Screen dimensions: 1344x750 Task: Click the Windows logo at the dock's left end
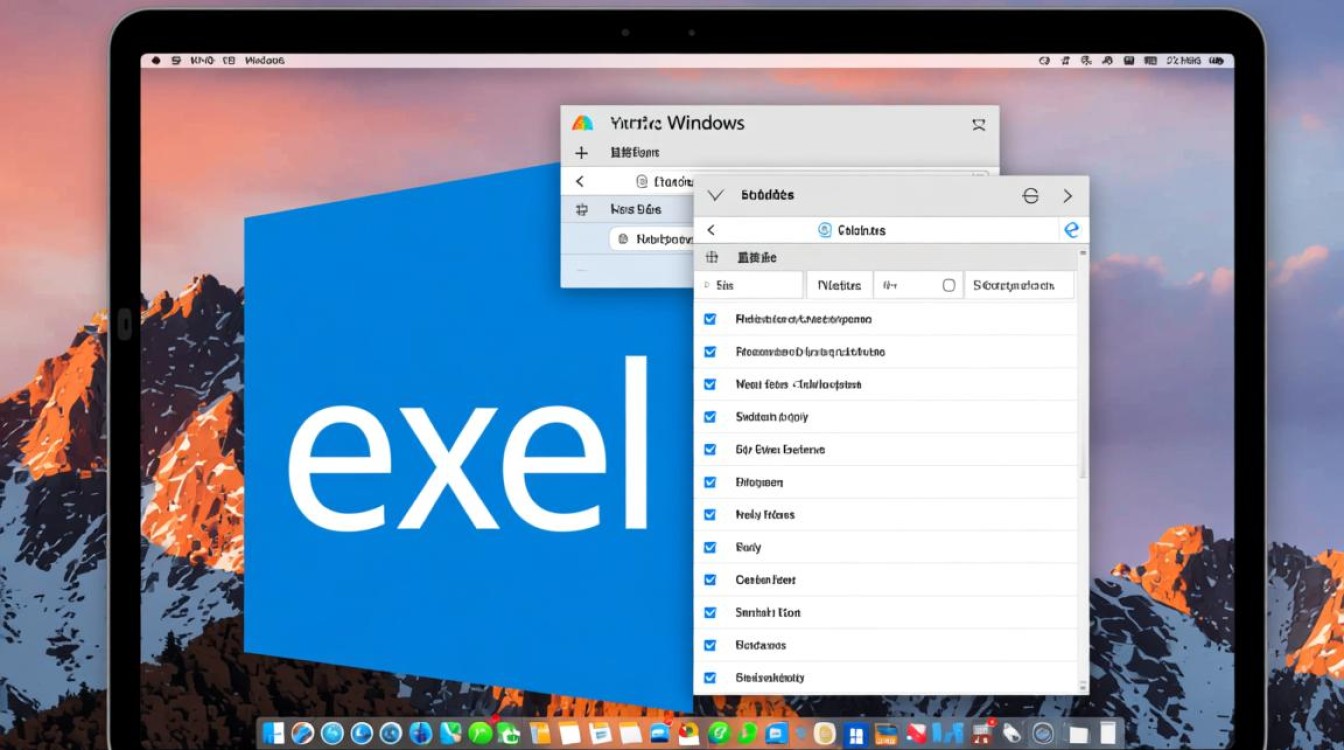273,733
